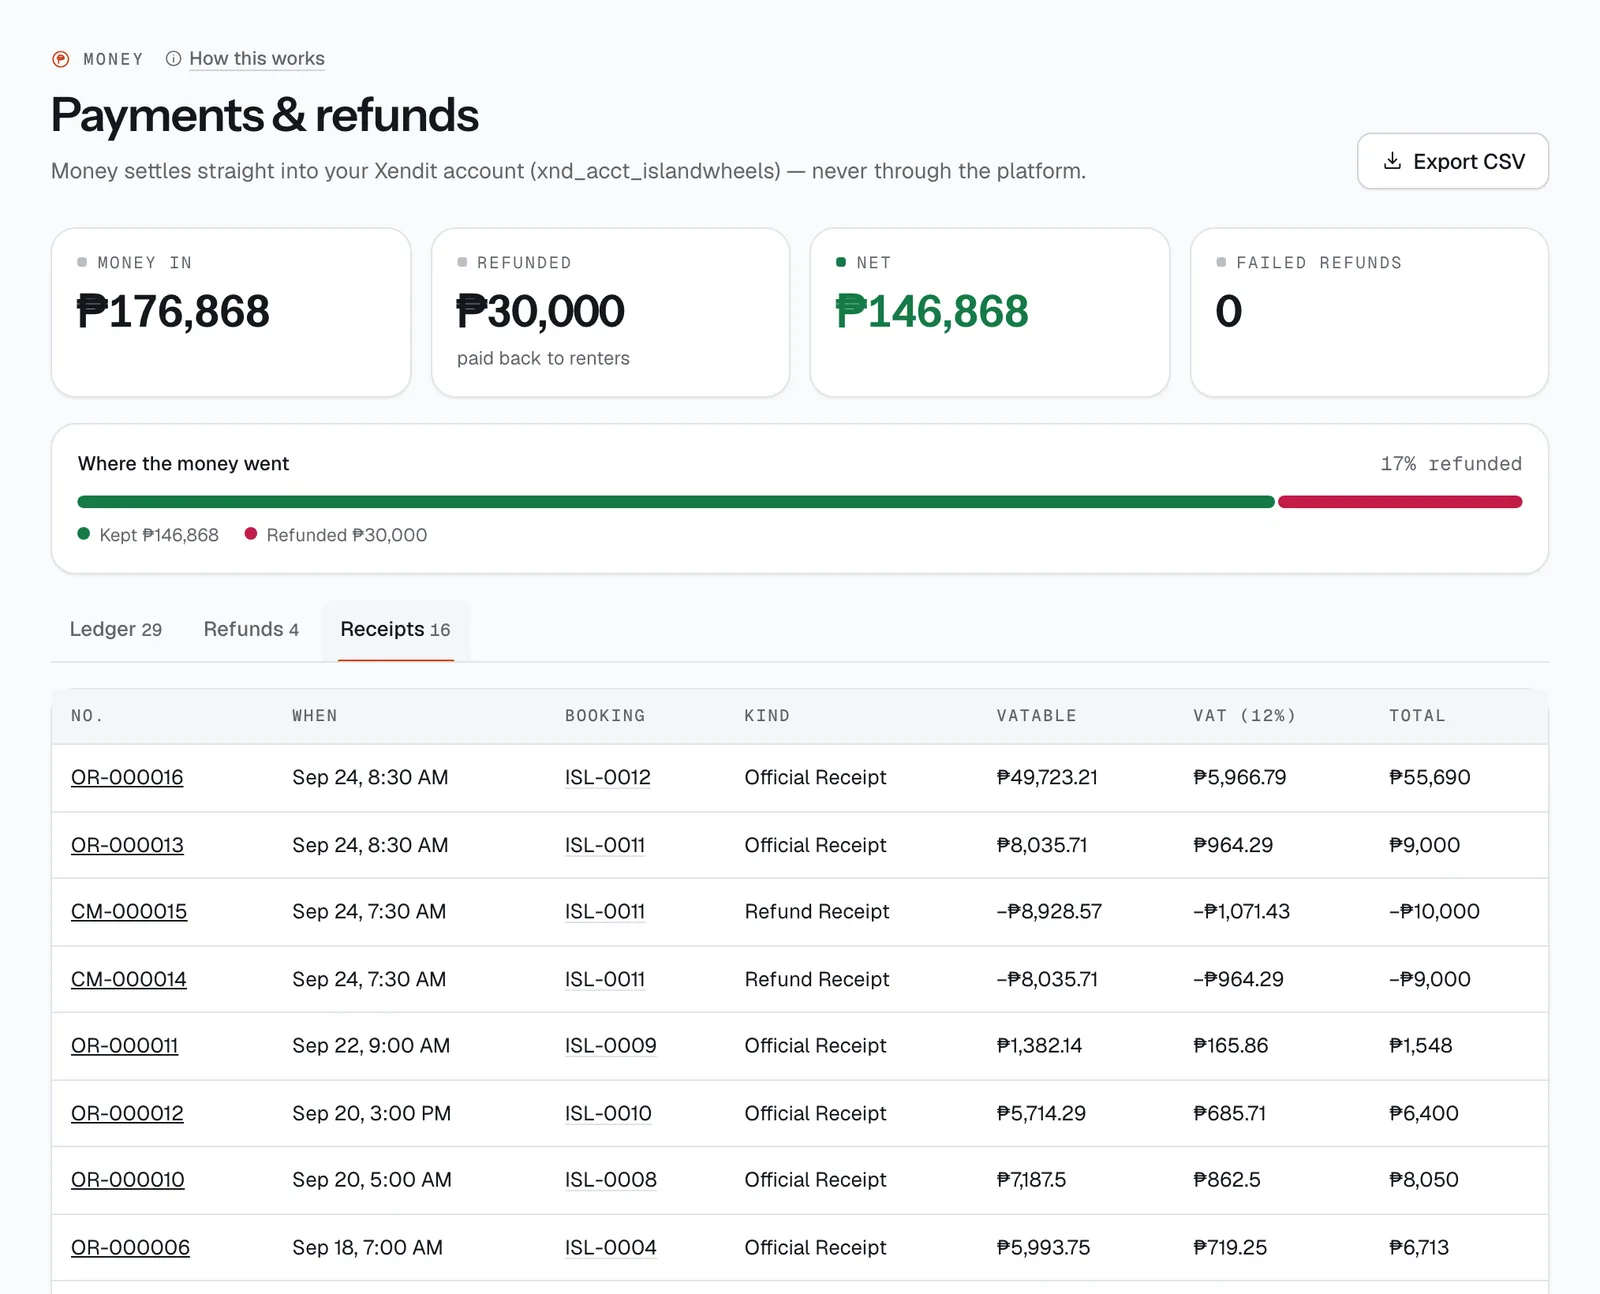Click Refund Receipt in the CM-000015 row
The height and width of the screenshot is (1294, 1600).
tap(817, 912)
